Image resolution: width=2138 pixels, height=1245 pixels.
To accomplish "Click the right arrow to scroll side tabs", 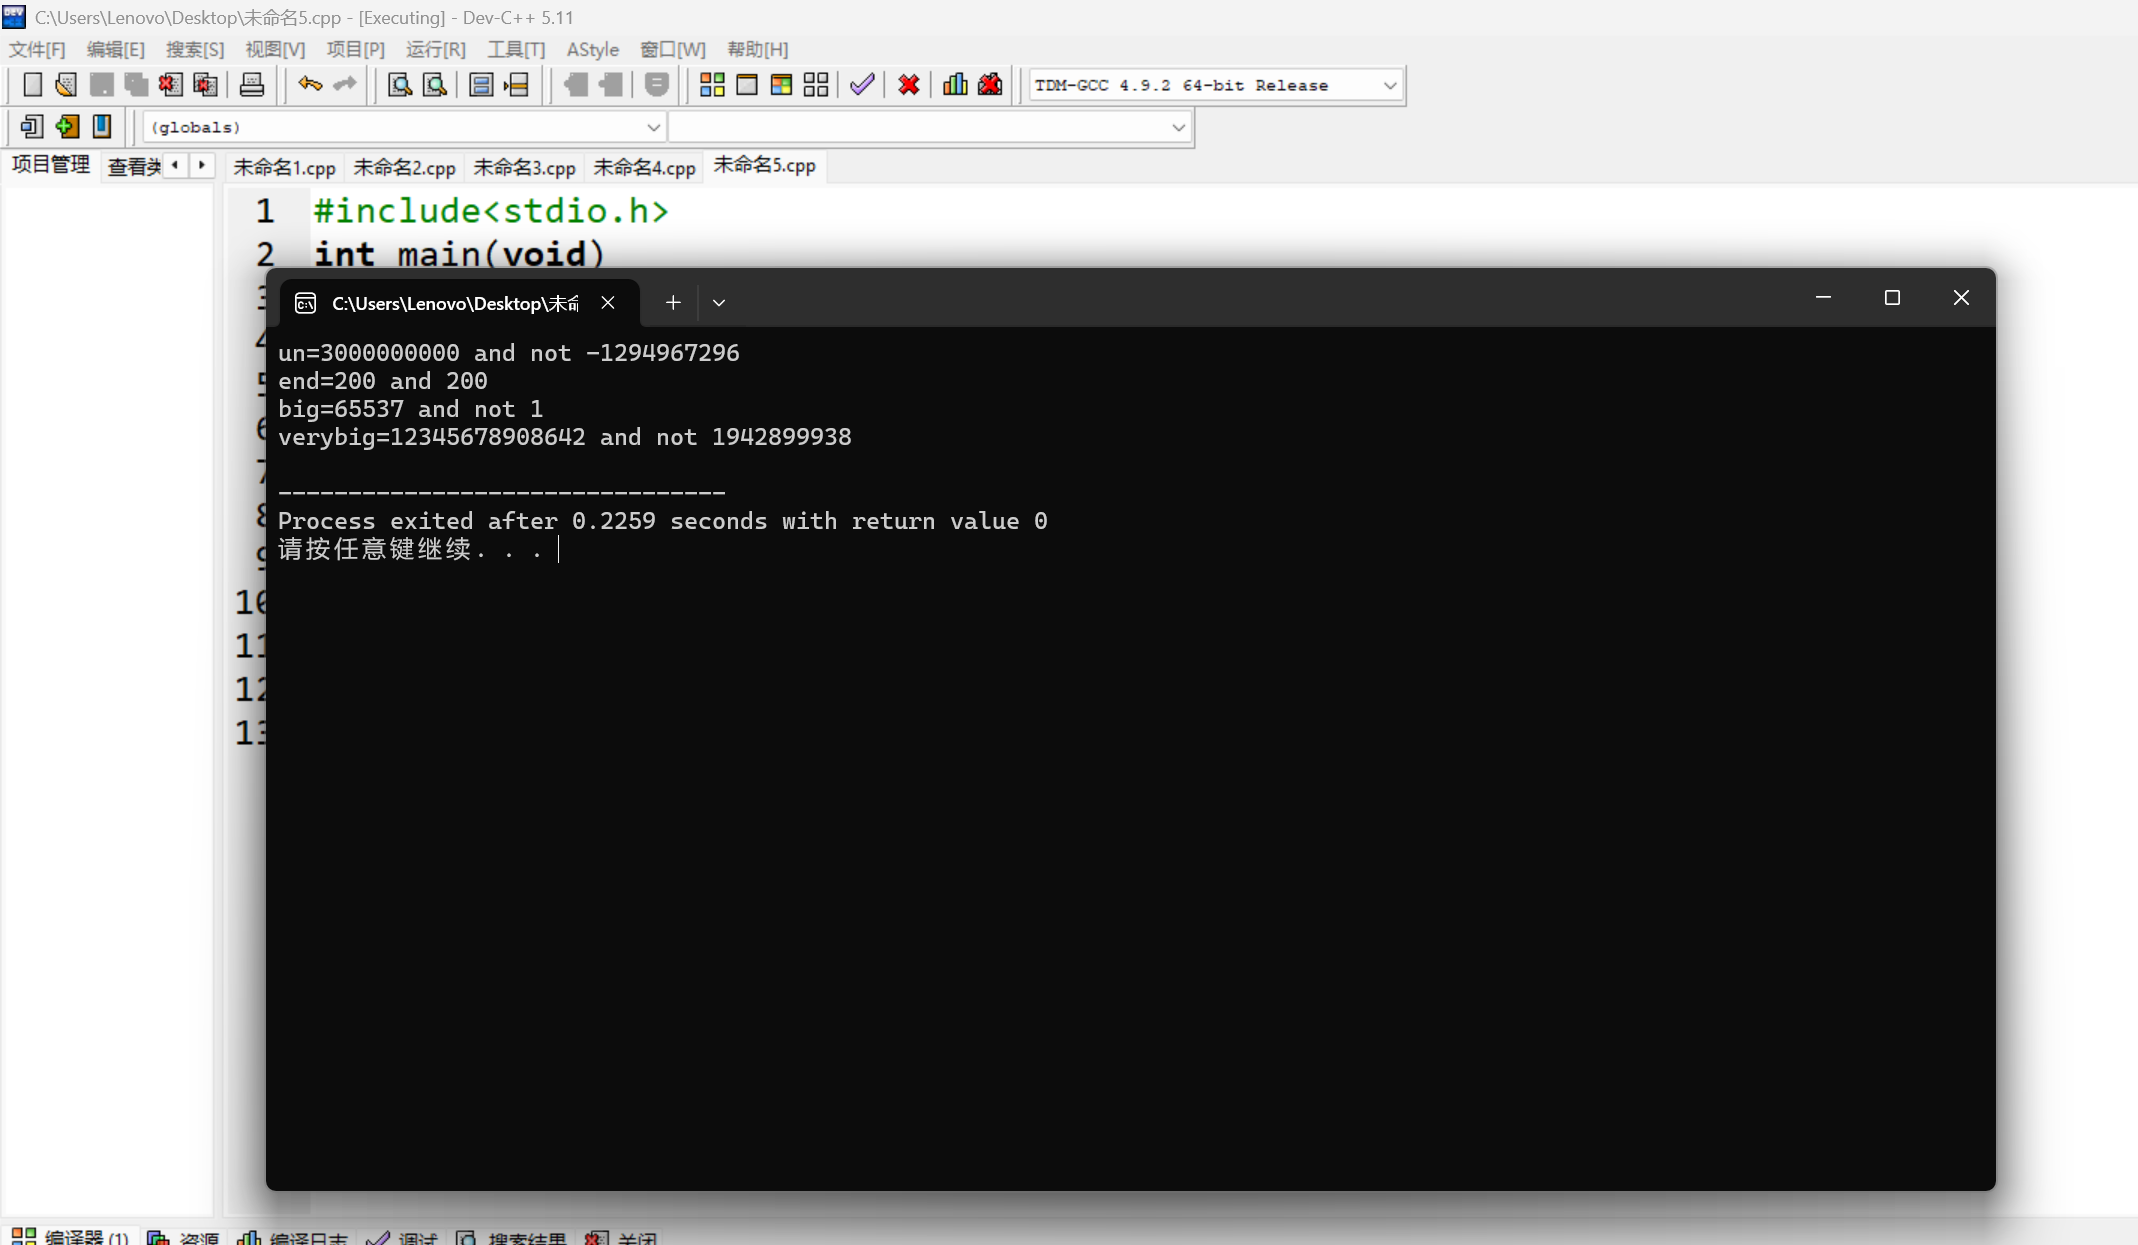I will 202,165.
